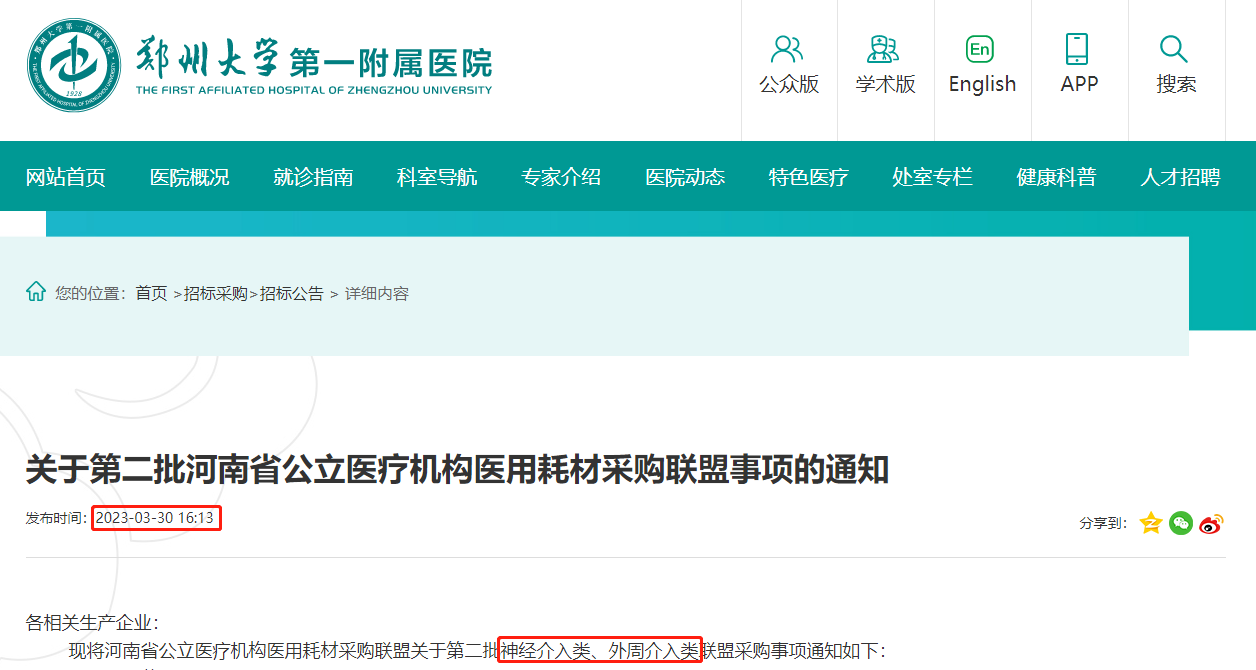1256x670 pixels.
Task: Open 医院动态 menu item
Action: 685,177
